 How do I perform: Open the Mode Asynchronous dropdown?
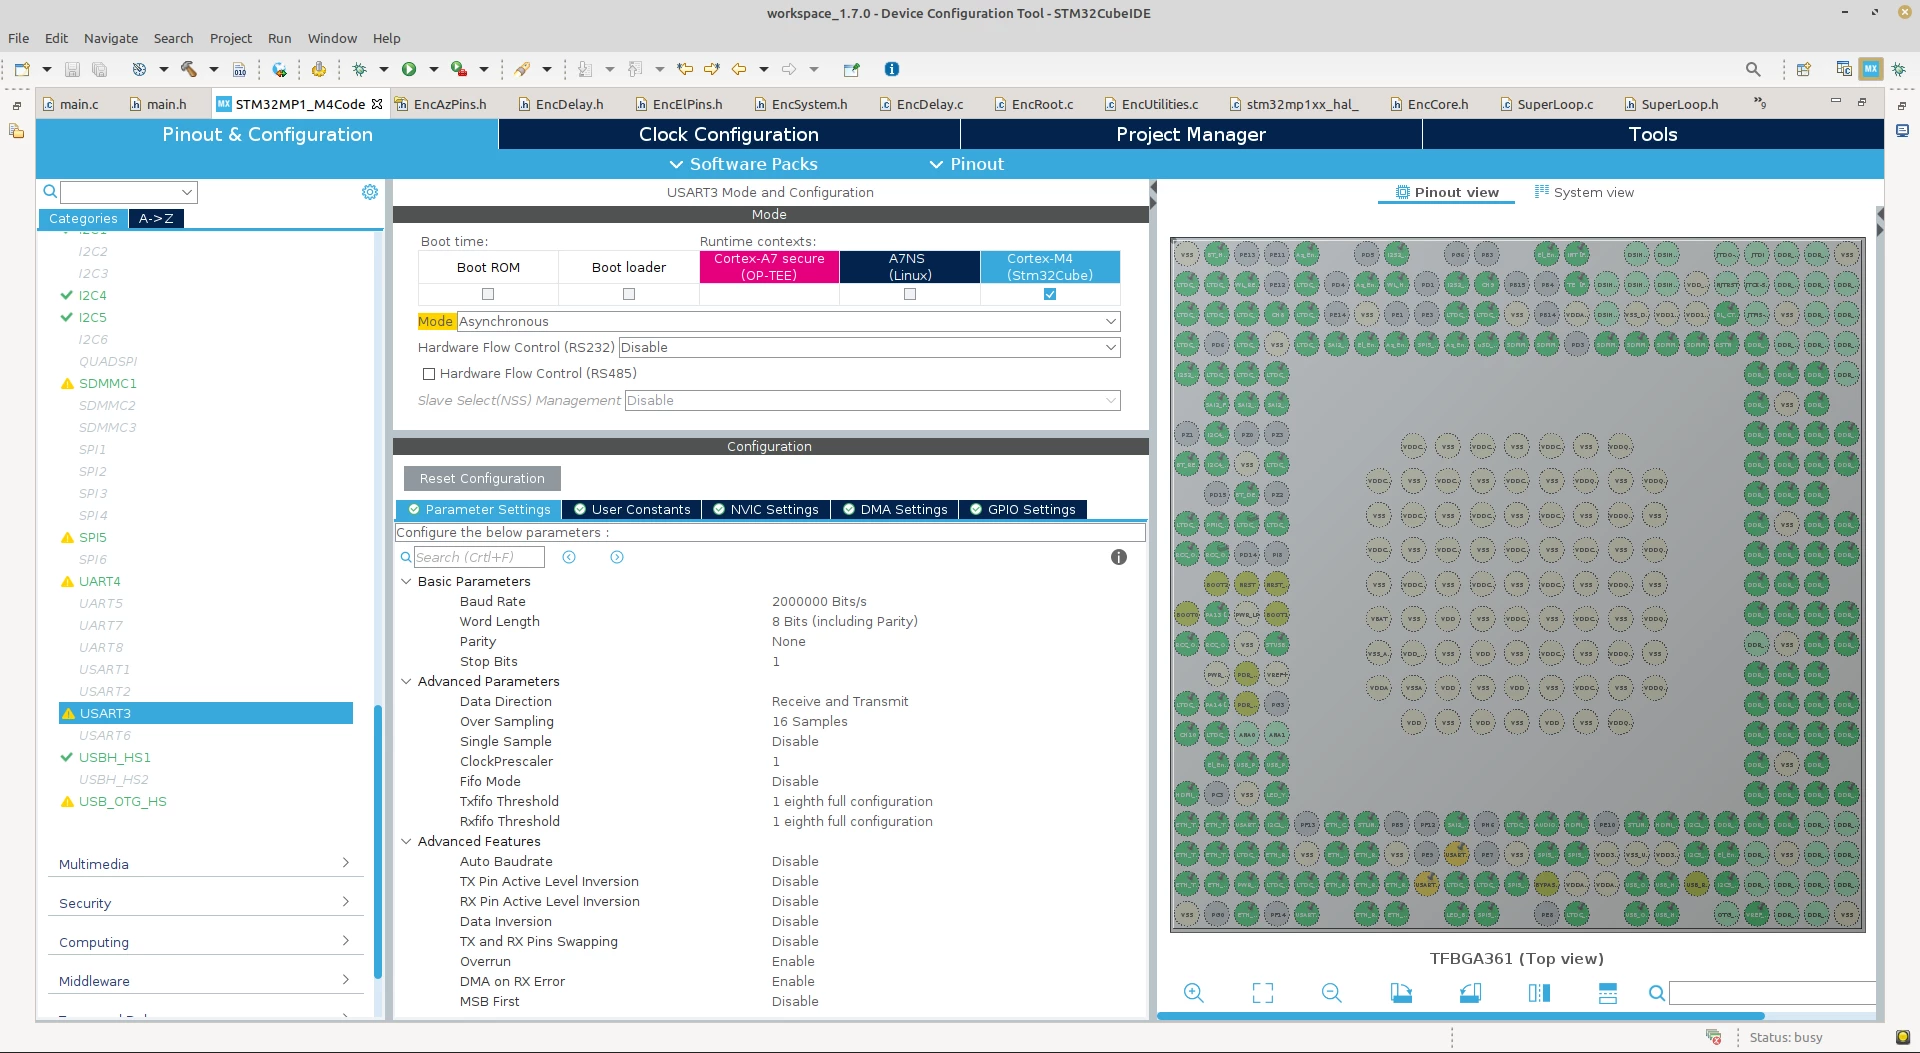[788, 321]
